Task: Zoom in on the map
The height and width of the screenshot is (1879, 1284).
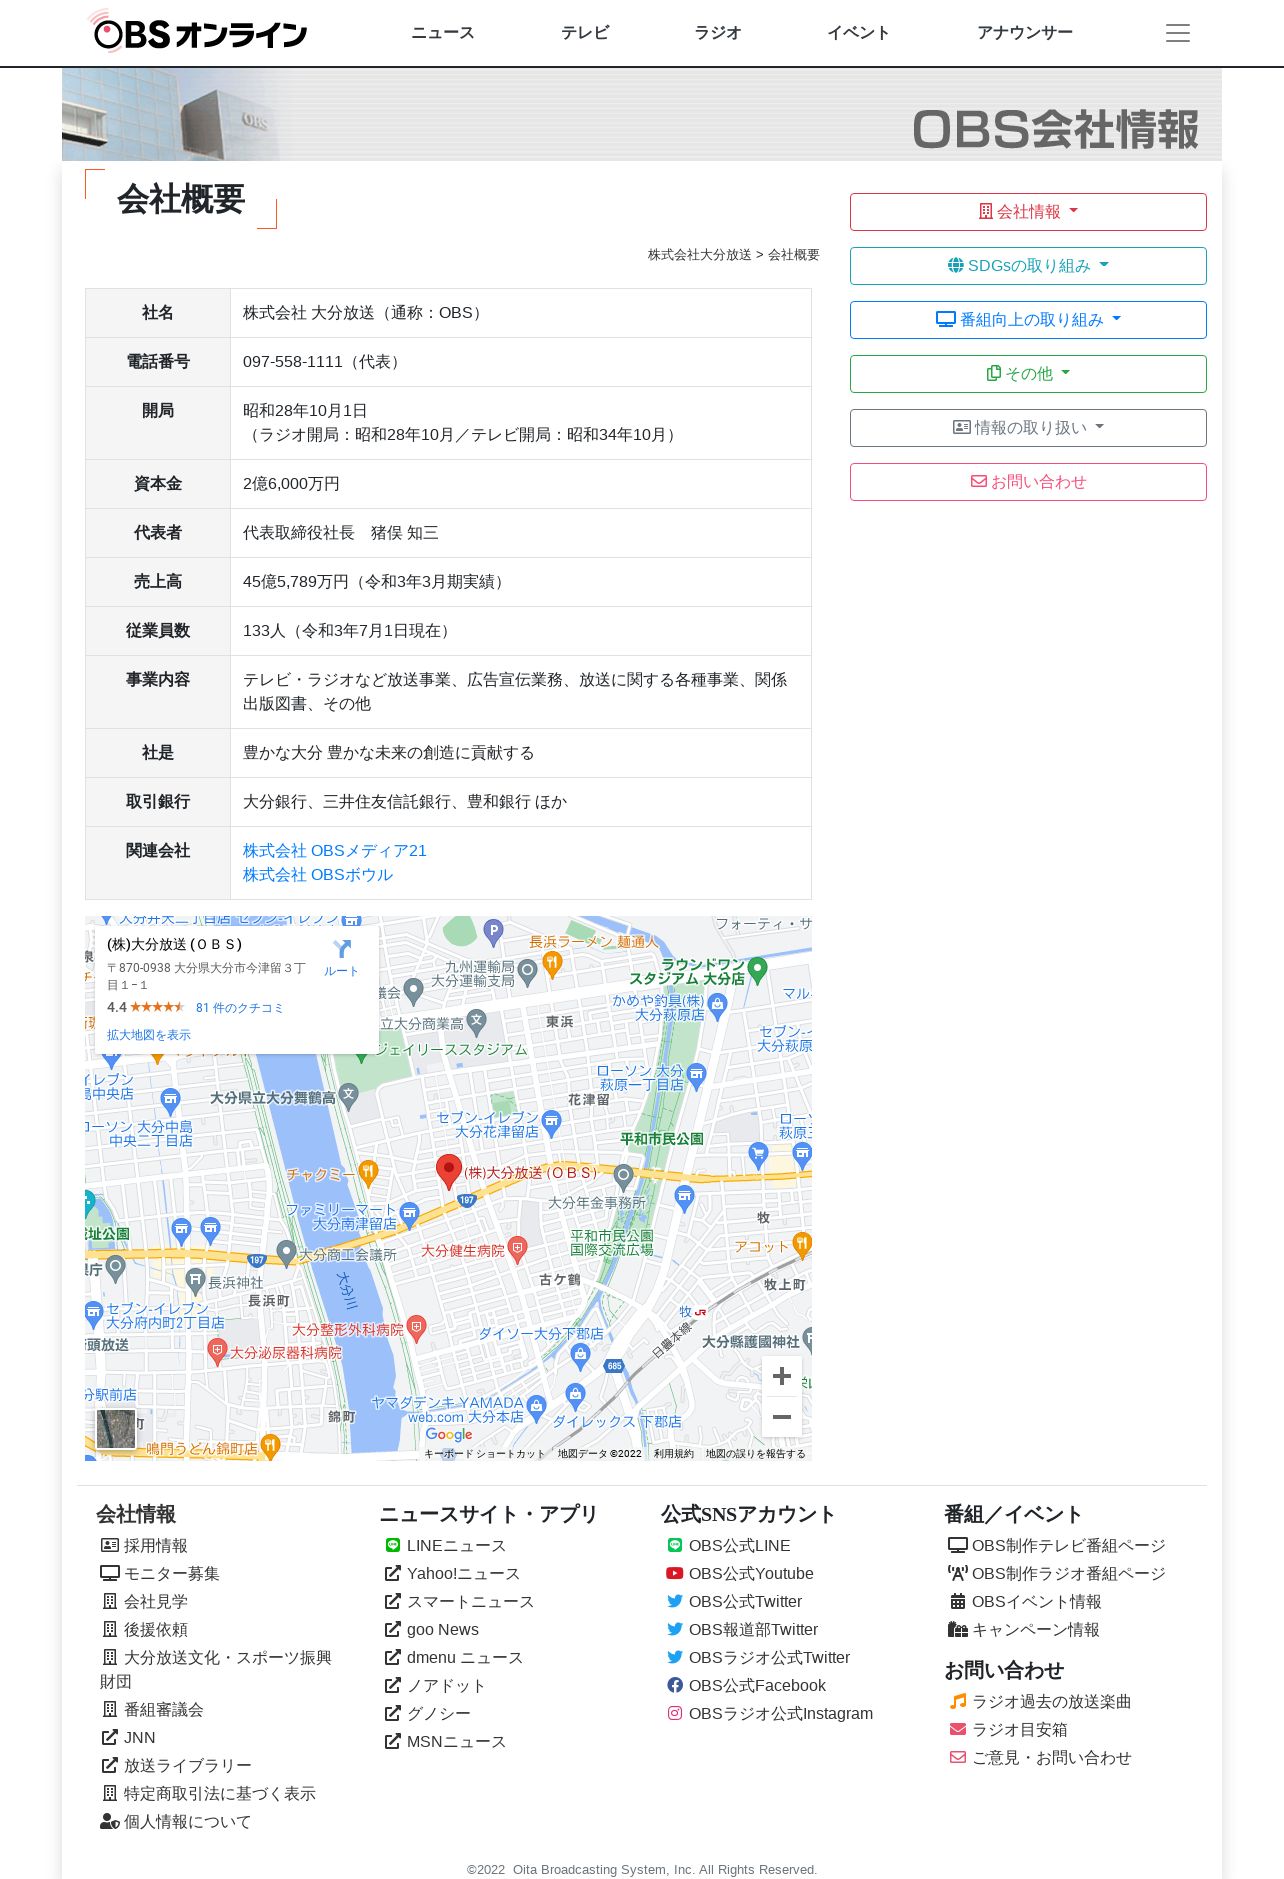Action: click(x=782, y=1376)
